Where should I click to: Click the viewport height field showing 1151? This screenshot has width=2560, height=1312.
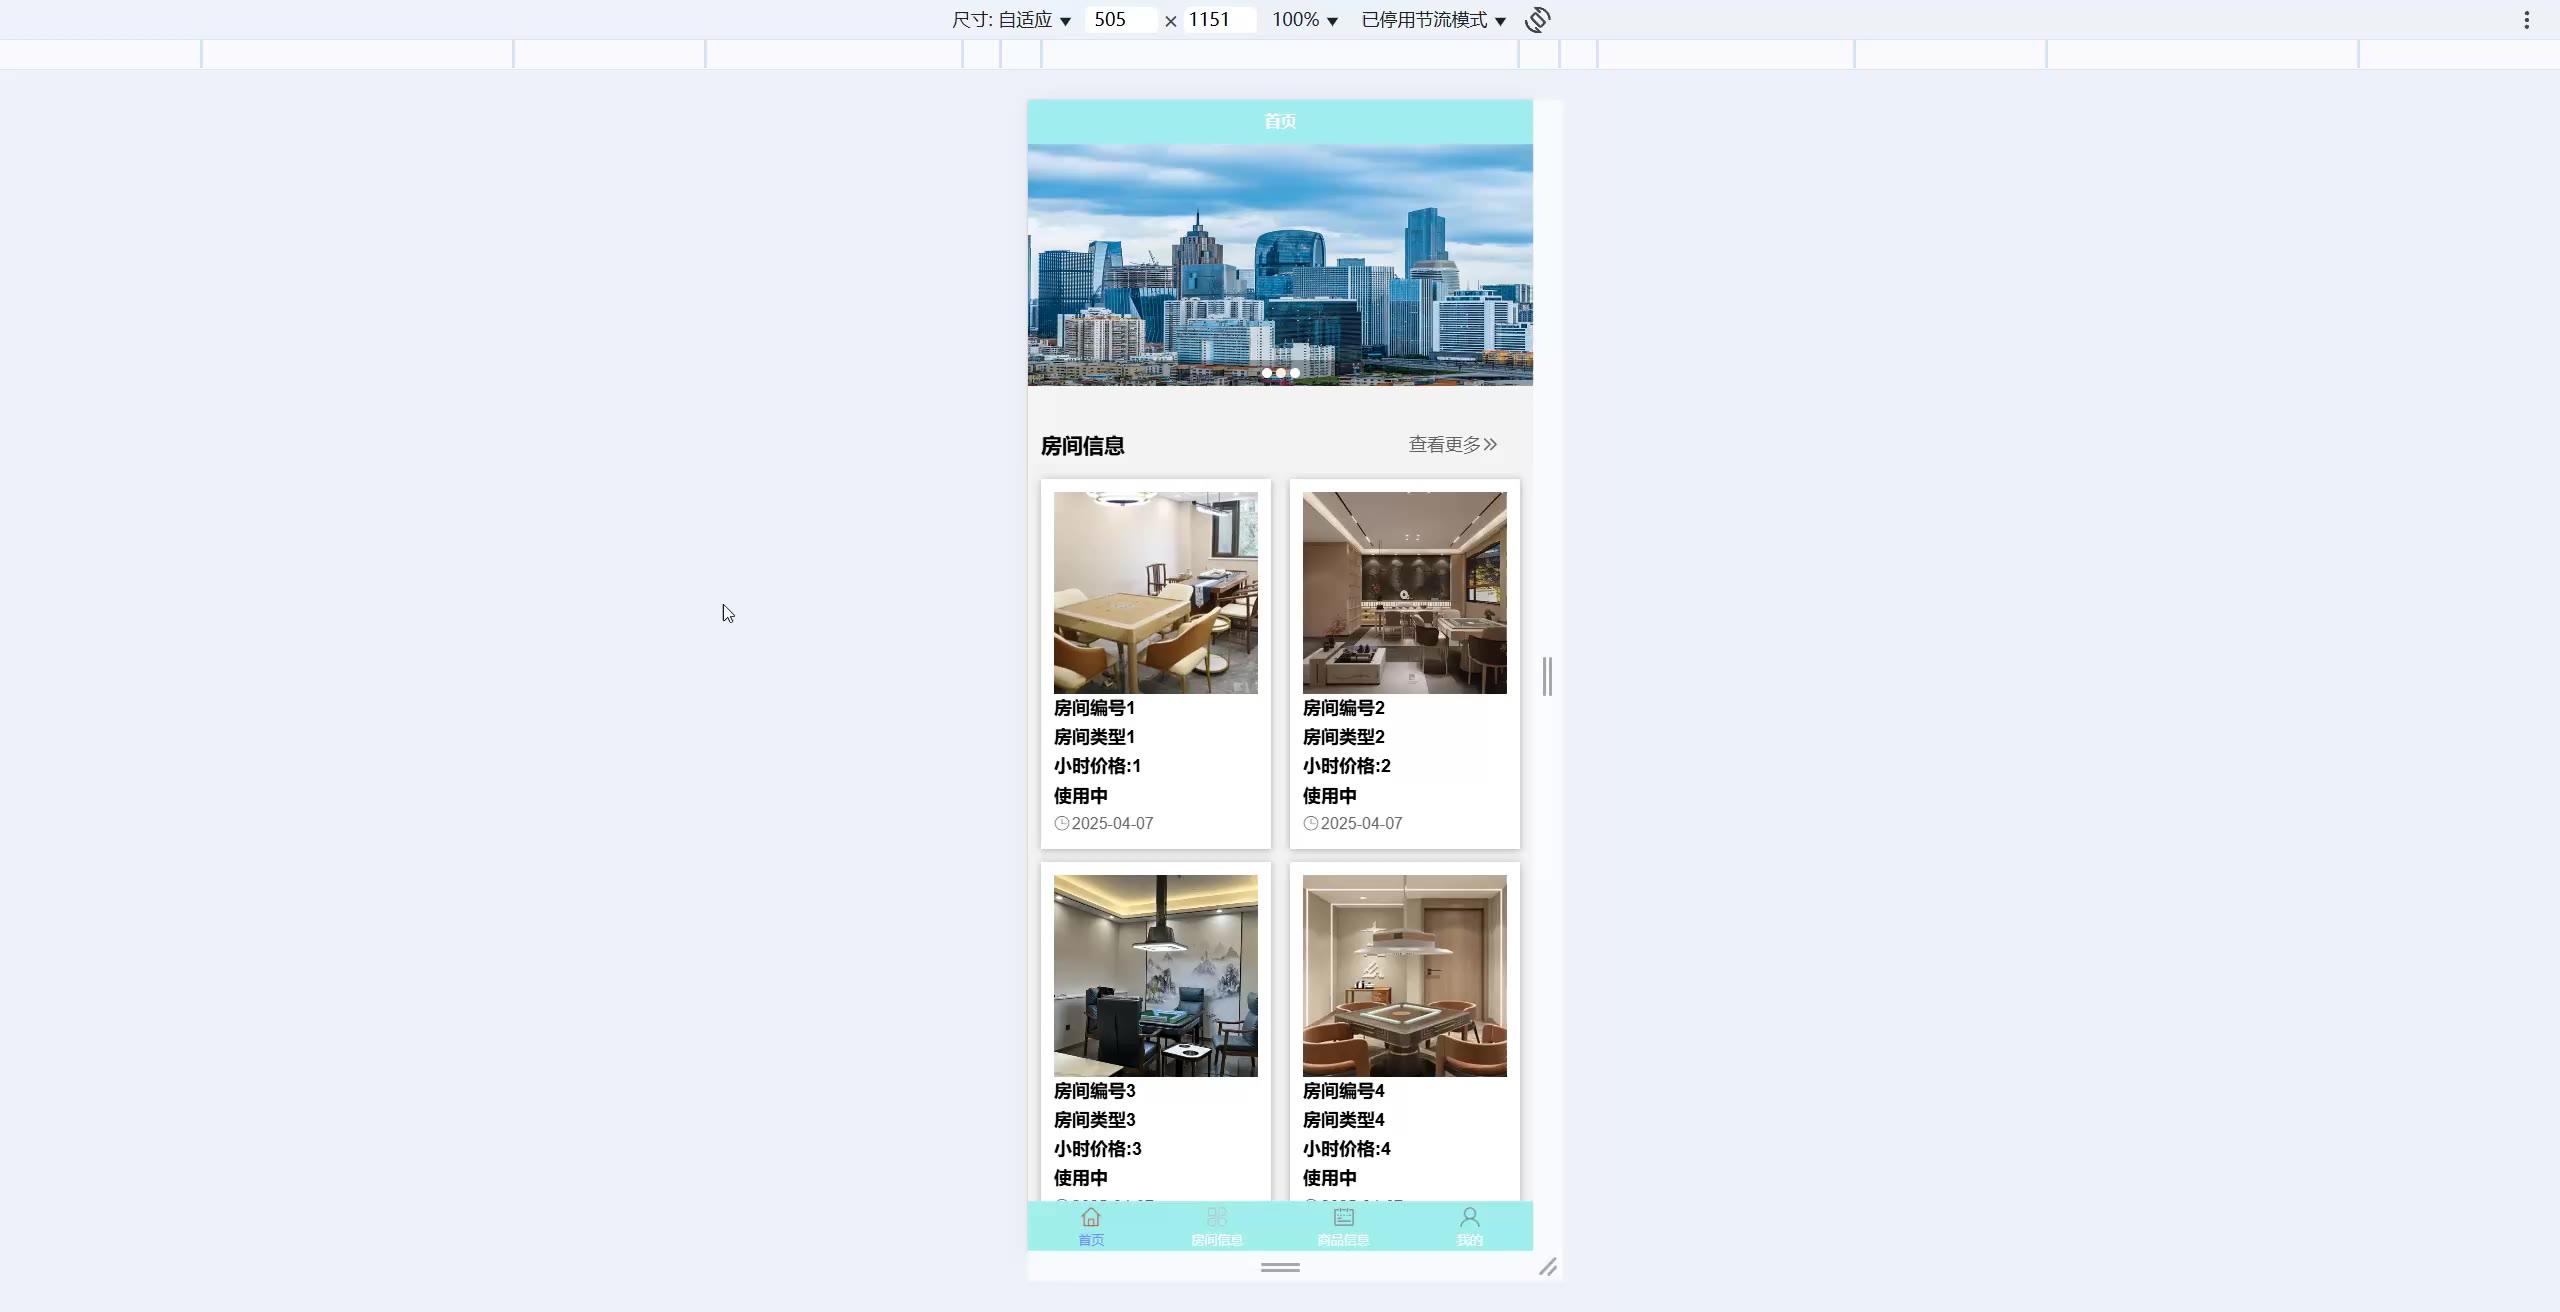pos(1217,20)
